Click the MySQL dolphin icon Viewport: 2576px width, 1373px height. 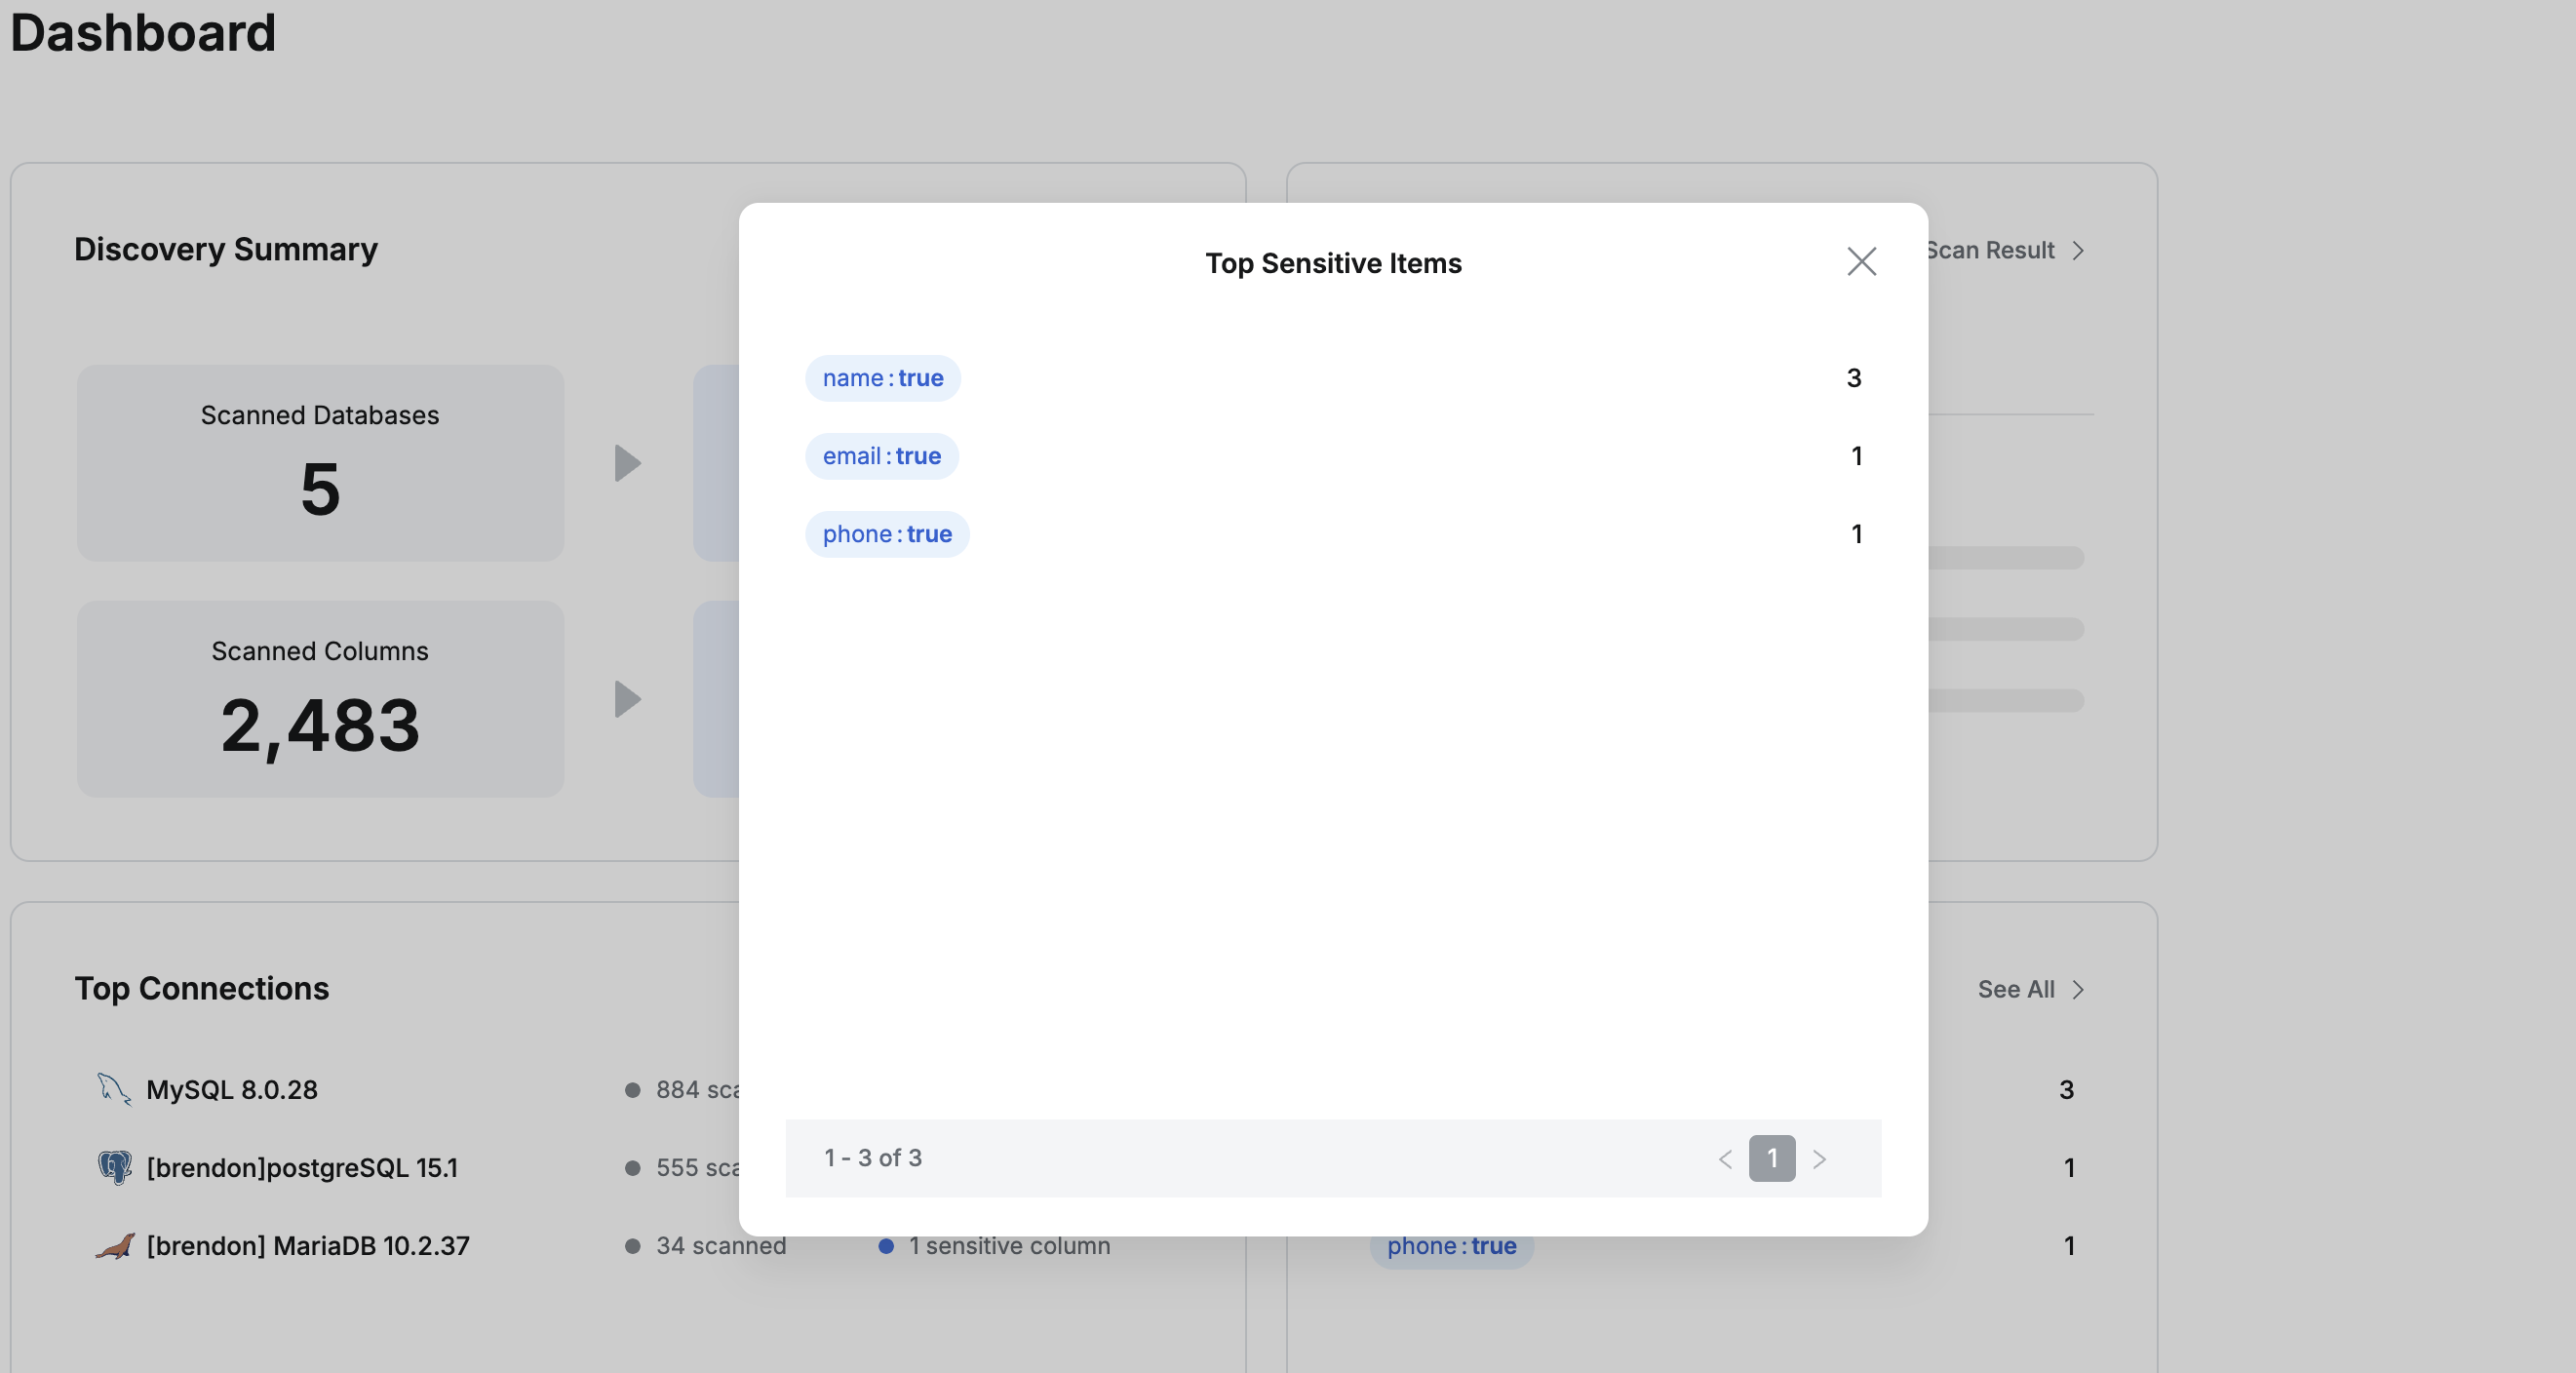(114, 1089)
